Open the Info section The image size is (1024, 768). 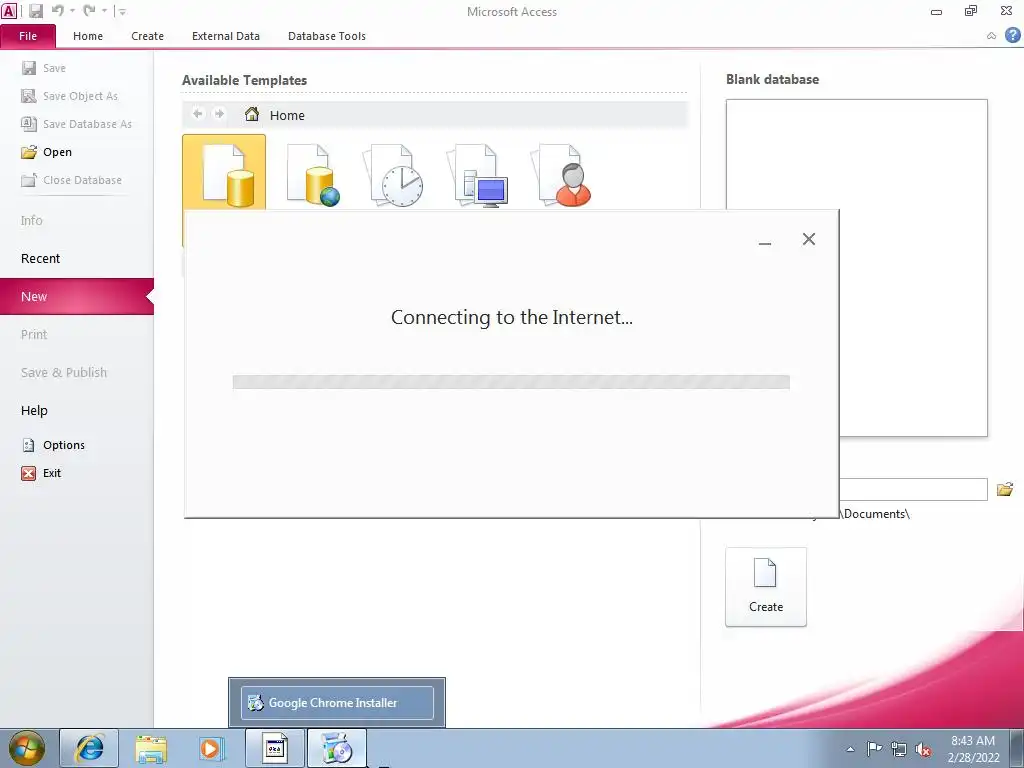(x=31, y=221)
